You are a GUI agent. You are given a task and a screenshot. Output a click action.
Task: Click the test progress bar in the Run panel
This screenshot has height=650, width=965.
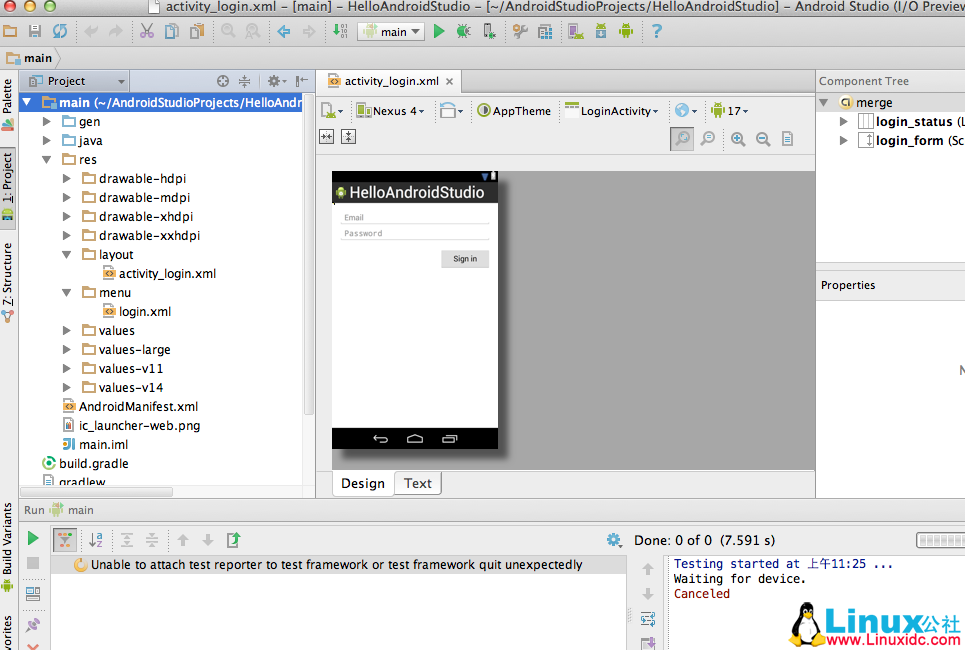(x=940, y=540)
